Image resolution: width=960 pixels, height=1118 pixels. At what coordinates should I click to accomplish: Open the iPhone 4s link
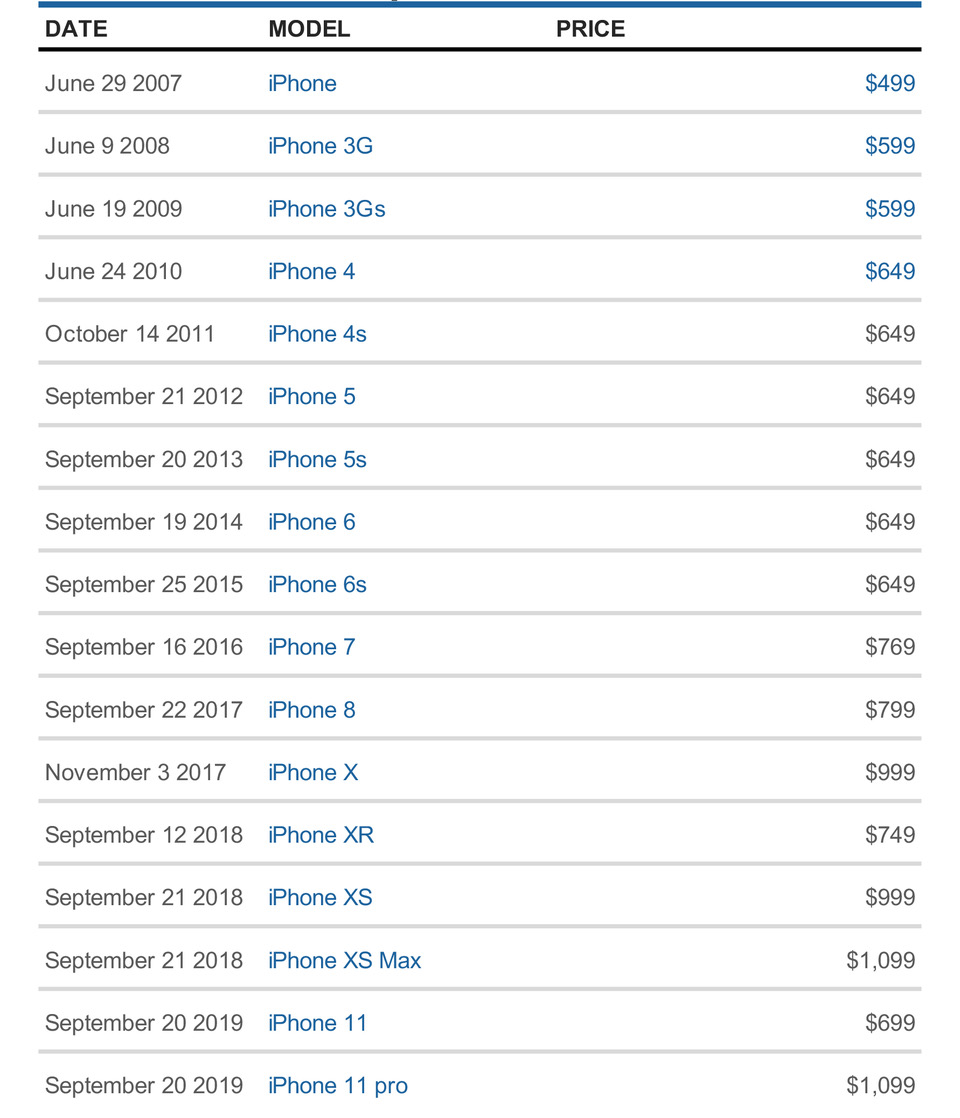(317, 334)
